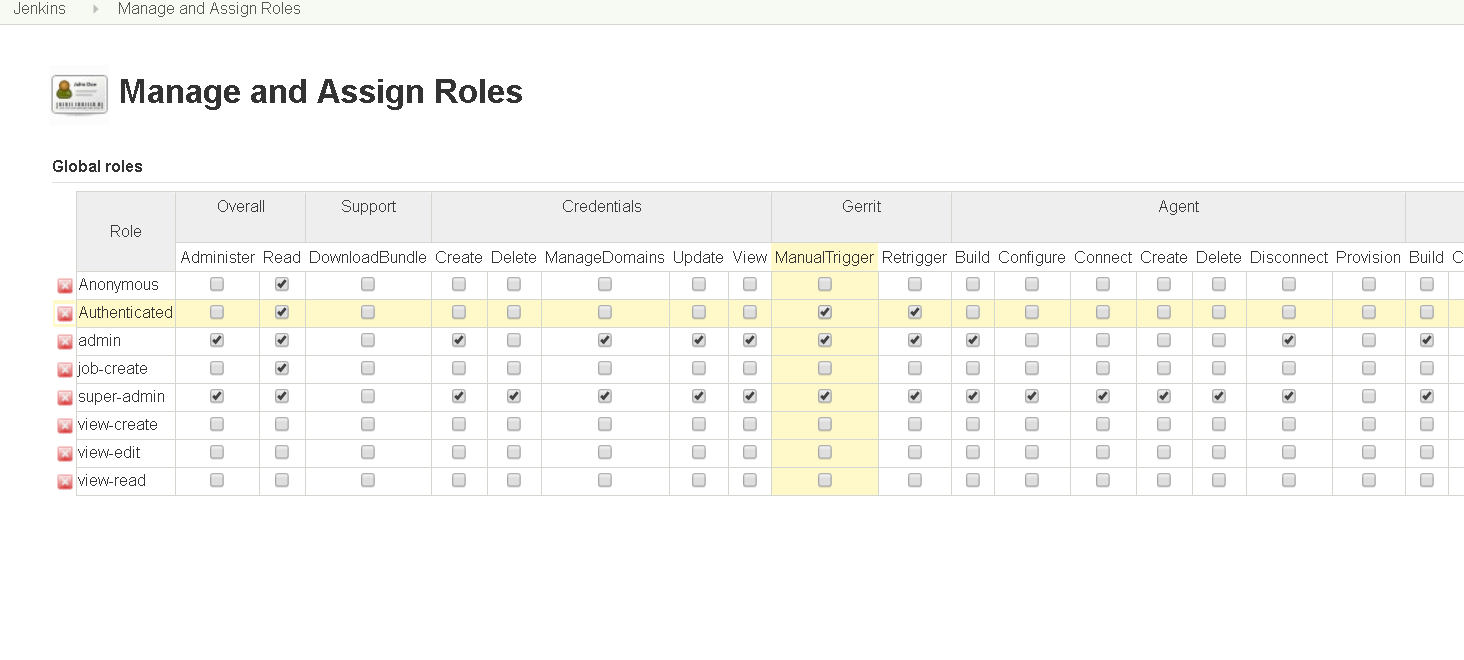Screen dimensions: 1464x660
Task: Click the Manage and Assign Roles page icon
Action: (x=80, y=94)
